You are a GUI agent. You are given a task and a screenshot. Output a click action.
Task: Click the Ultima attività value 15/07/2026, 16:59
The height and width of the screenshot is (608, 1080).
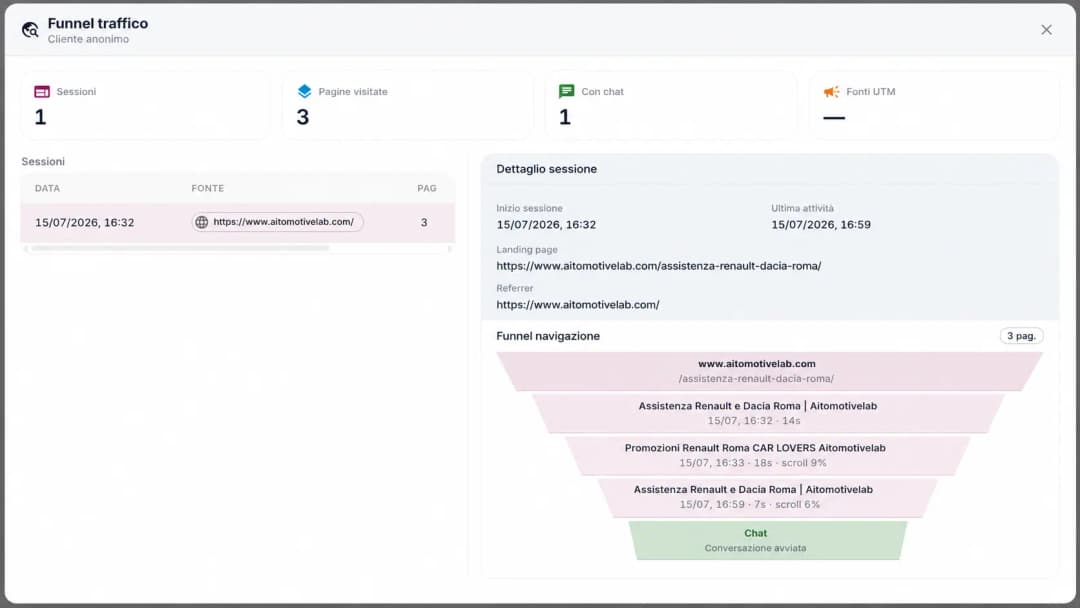tap(820, 224)
